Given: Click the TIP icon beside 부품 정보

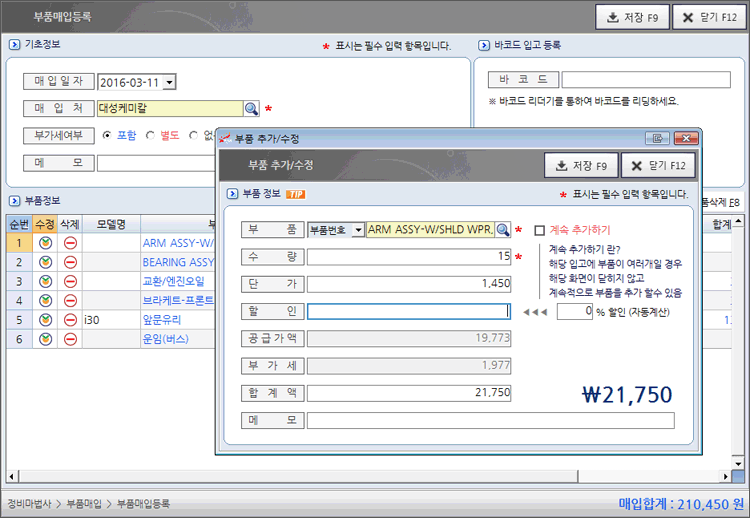Looking at the screenshot, I should tap(295, 194).
